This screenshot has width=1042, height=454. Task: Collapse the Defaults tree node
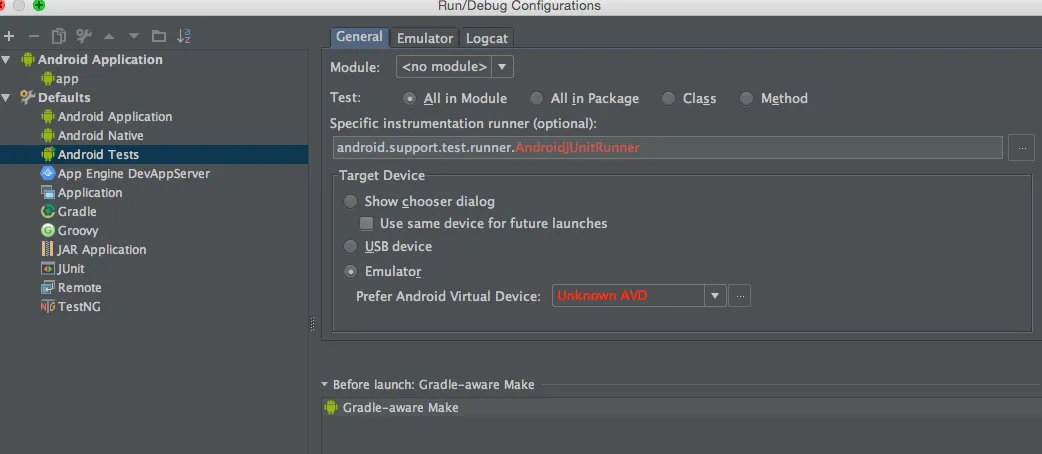click(x=7, y=98)
